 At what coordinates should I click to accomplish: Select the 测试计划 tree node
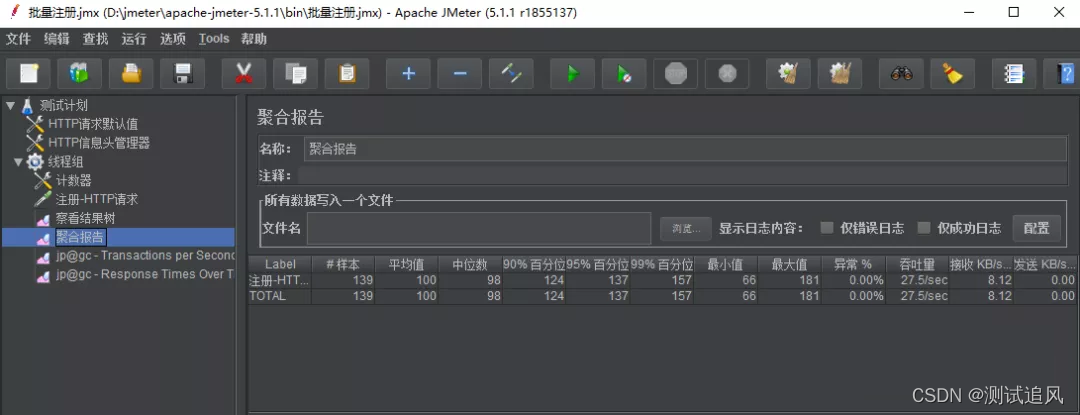(63, 105)
